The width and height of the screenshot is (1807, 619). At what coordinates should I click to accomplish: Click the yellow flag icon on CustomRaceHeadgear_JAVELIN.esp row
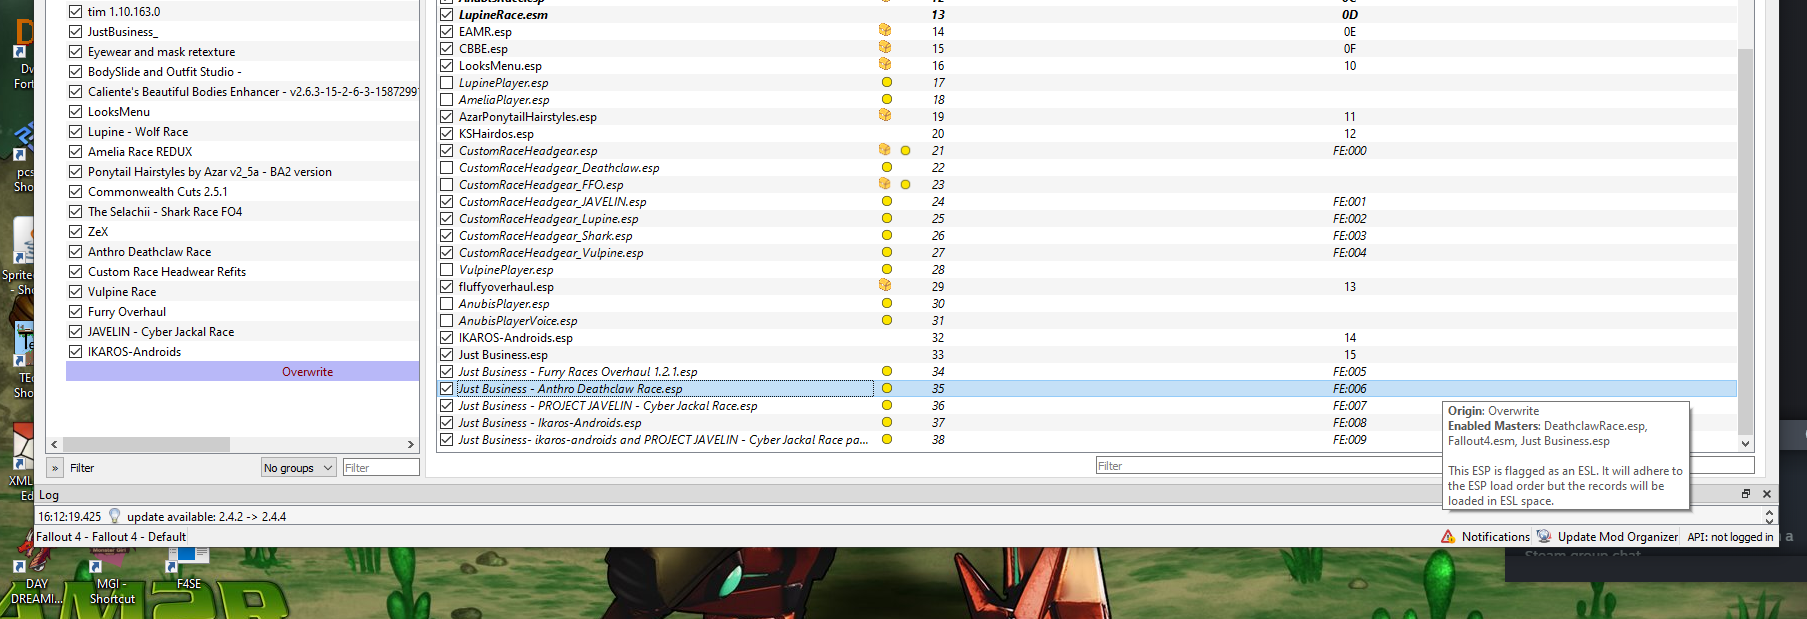(887, 201)
